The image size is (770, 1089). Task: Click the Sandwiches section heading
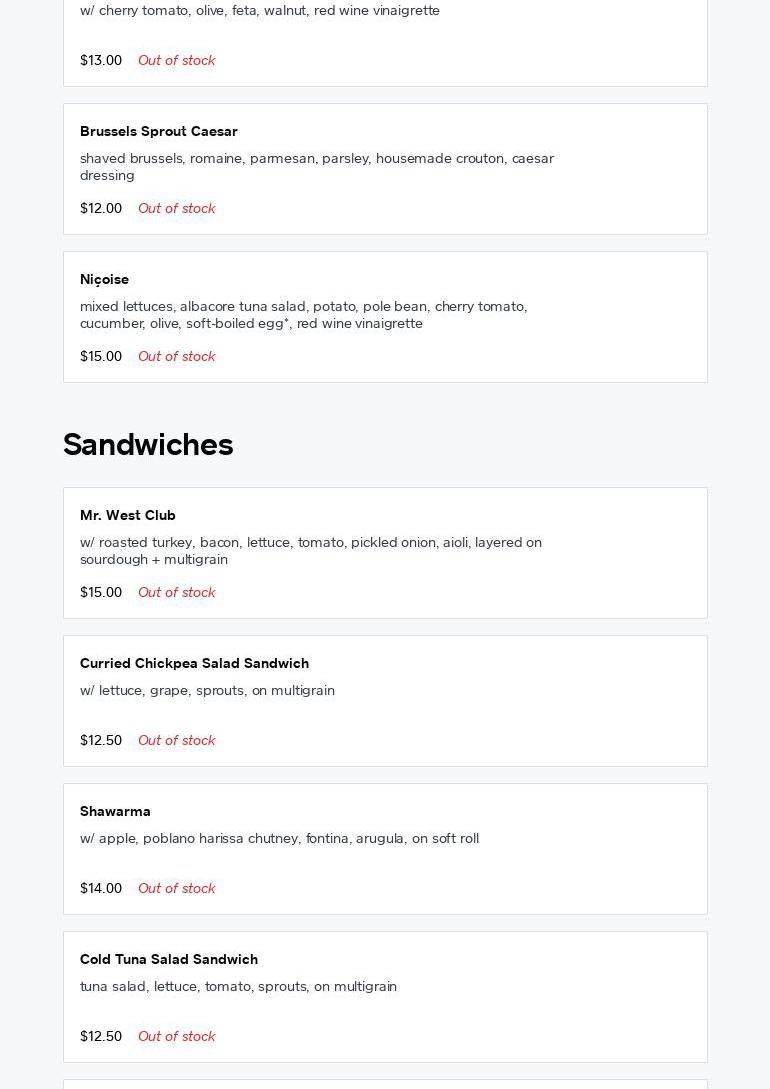pos(148,444)
